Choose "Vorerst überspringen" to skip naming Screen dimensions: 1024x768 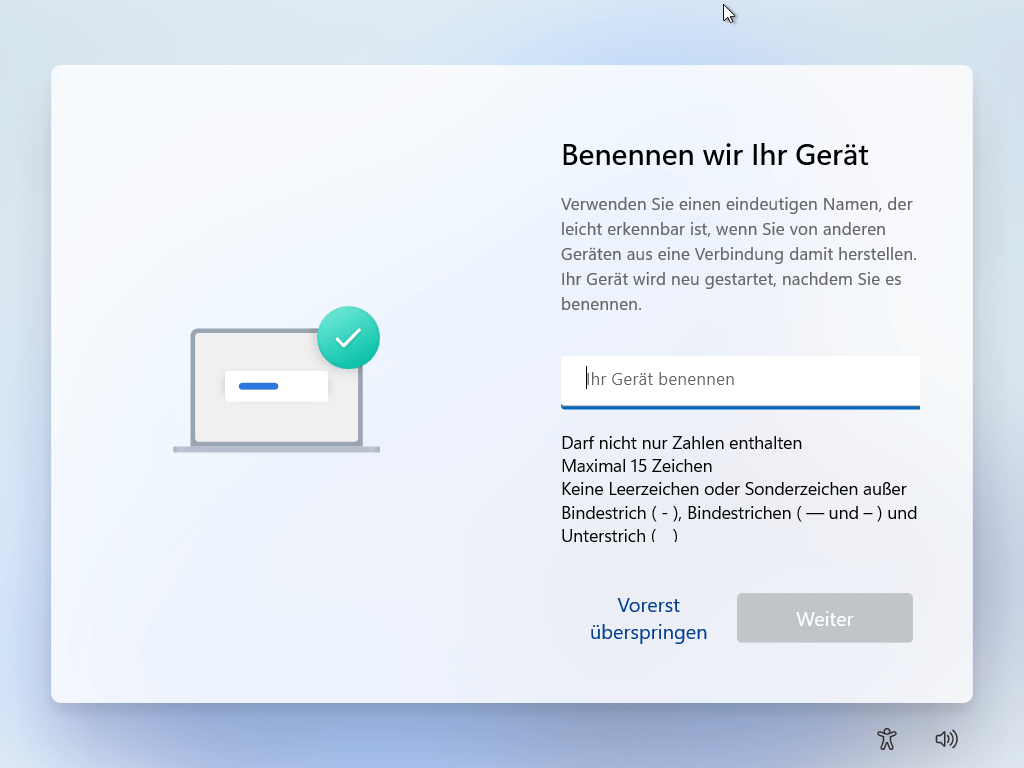coord(648,619)
